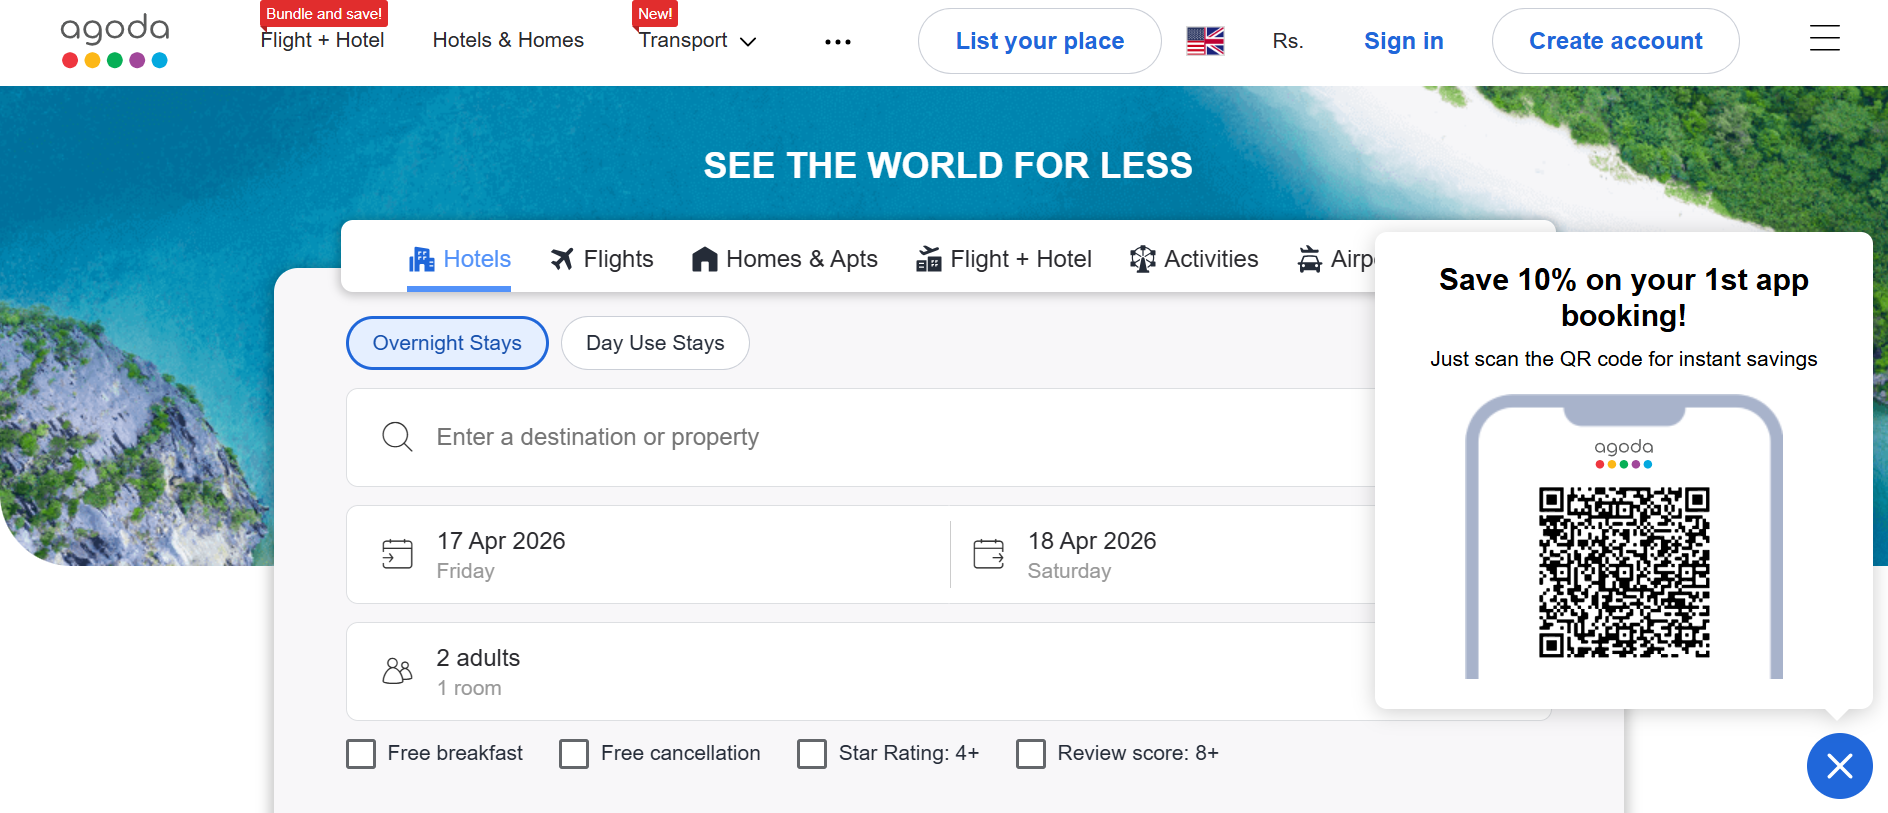Click the UK flag language icon
Image resolution: width=1888 pixels, height=813 pixels.
(1205, 41)
